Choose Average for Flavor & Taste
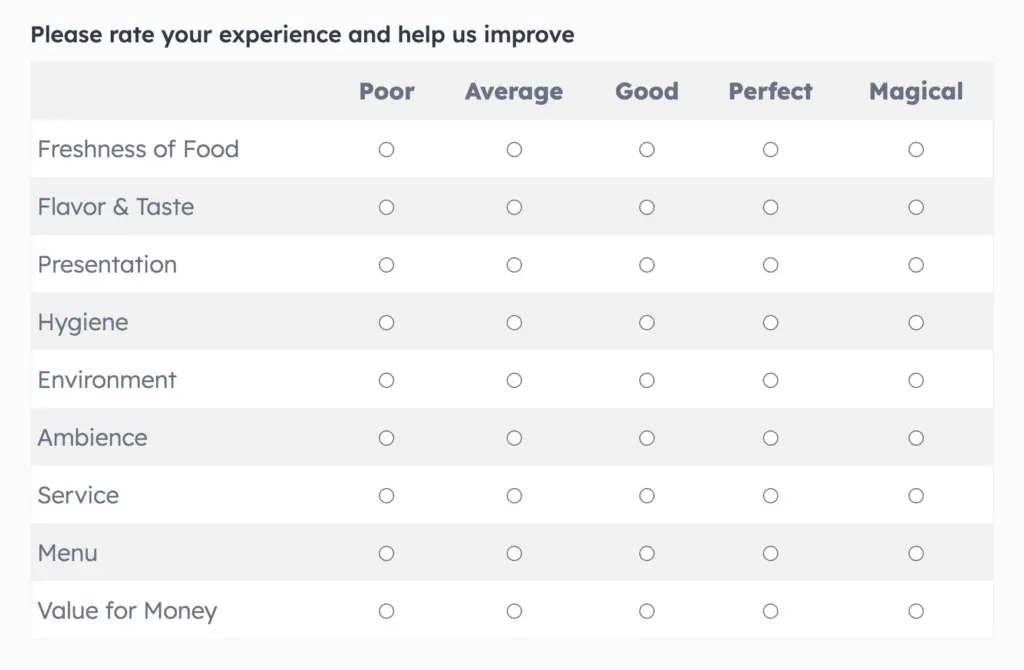1024x670 pixels. [x=514, y=208]
